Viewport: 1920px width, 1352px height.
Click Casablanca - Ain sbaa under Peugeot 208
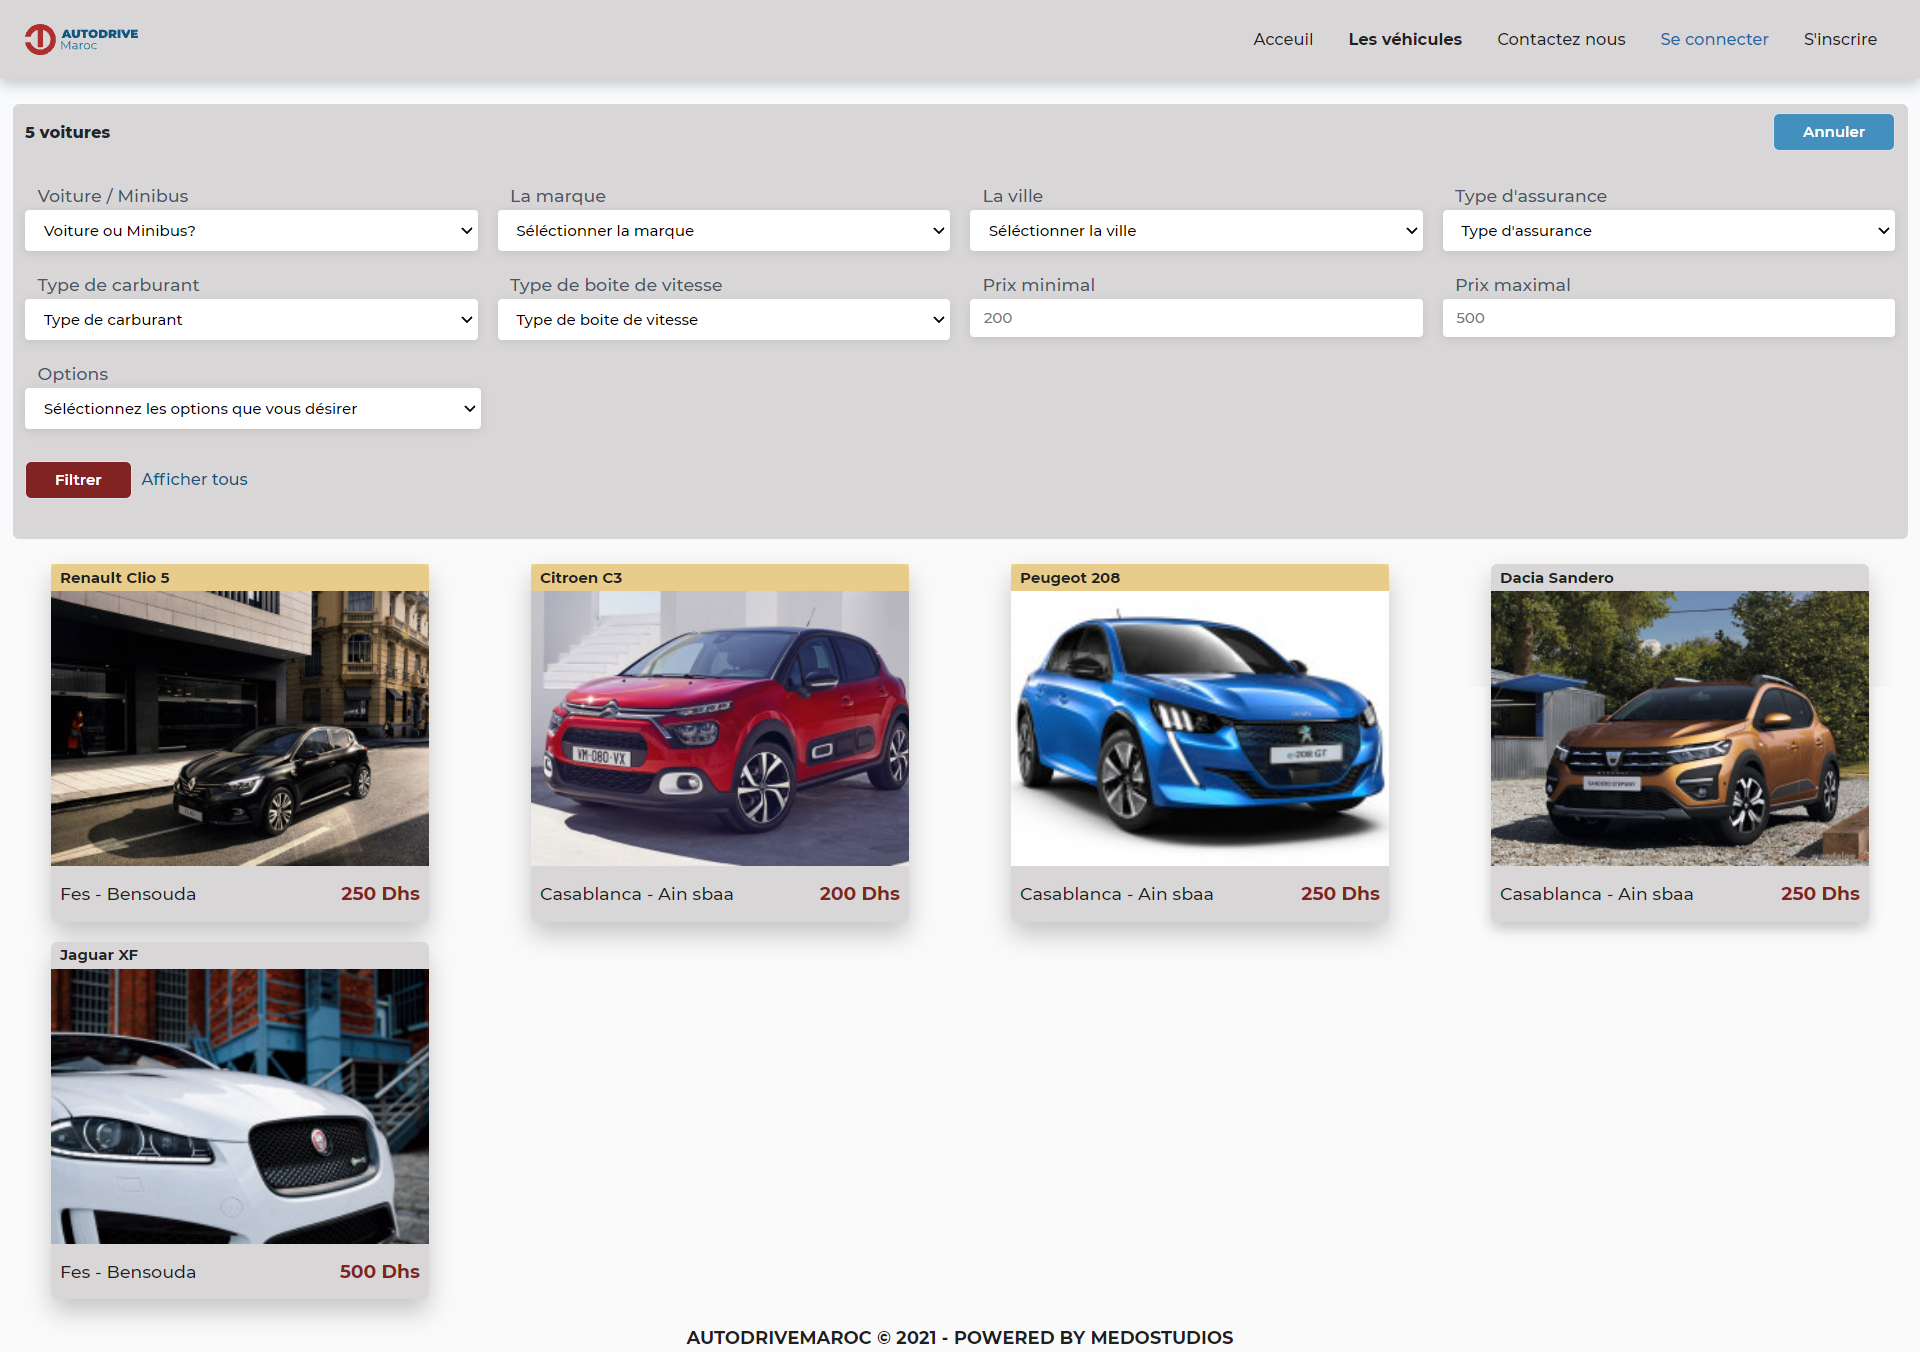pos(1117,894)
